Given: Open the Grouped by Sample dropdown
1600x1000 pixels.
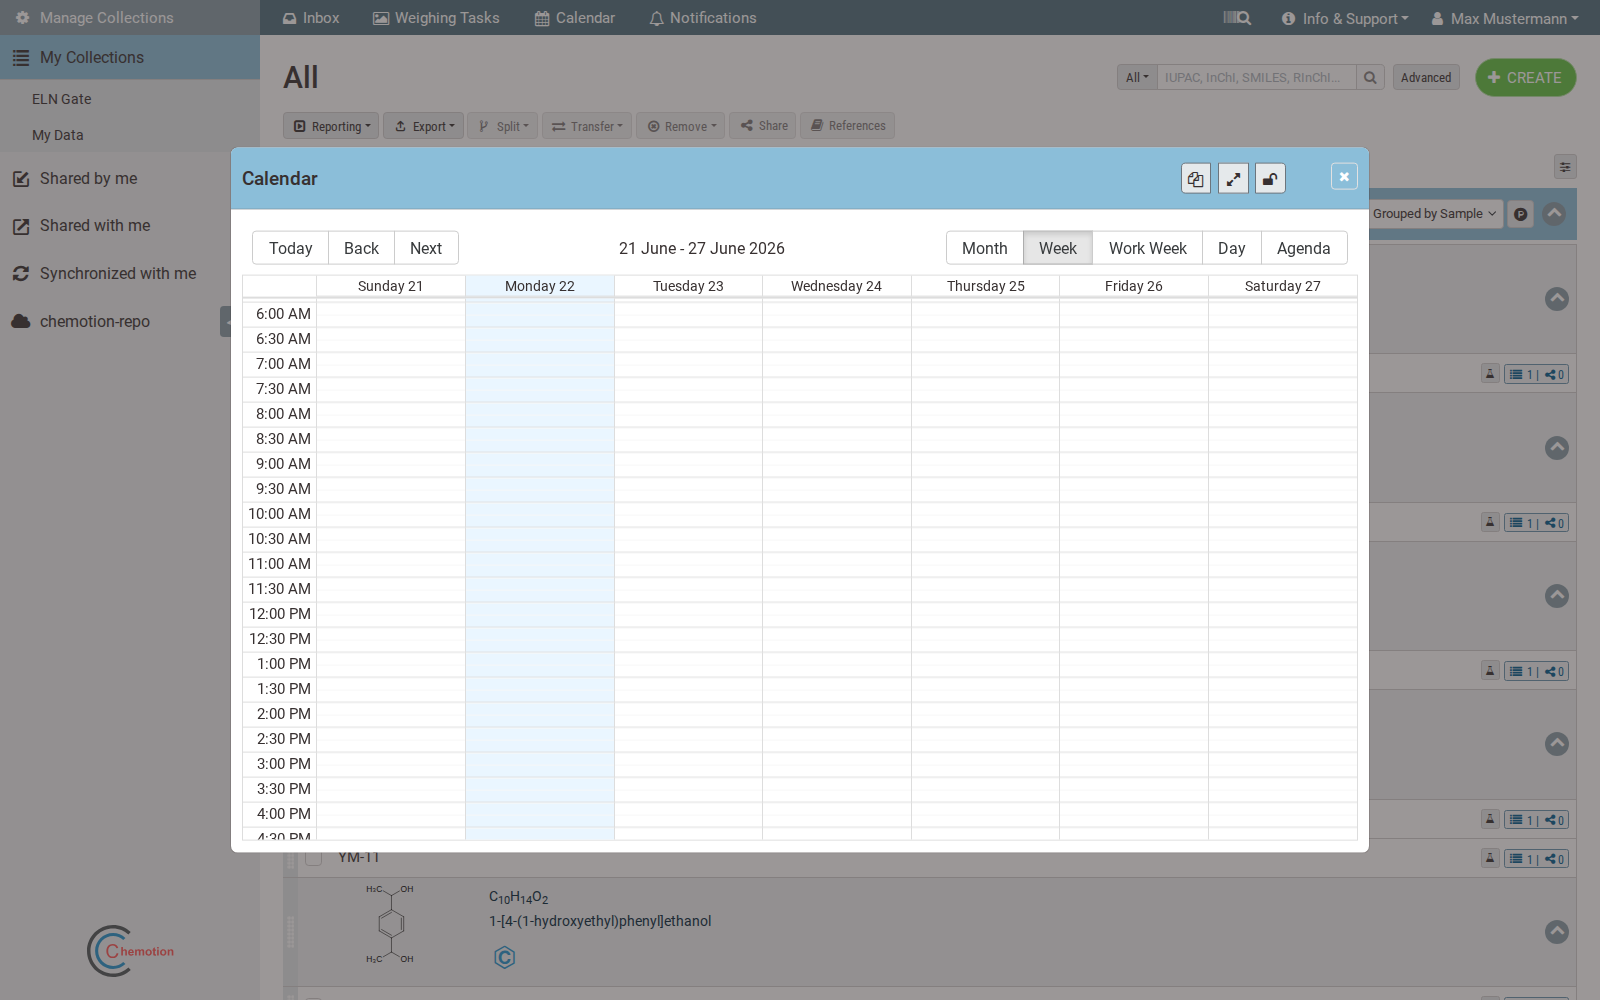Looking at the screenshot, I should (x=1436, y=214).
